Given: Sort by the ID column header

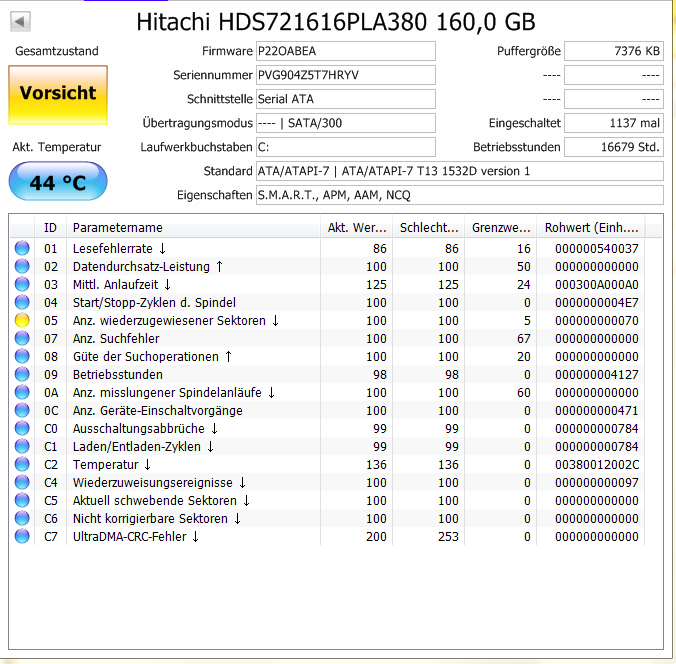Looking at the screenshot, I should [x=50, y=228].
